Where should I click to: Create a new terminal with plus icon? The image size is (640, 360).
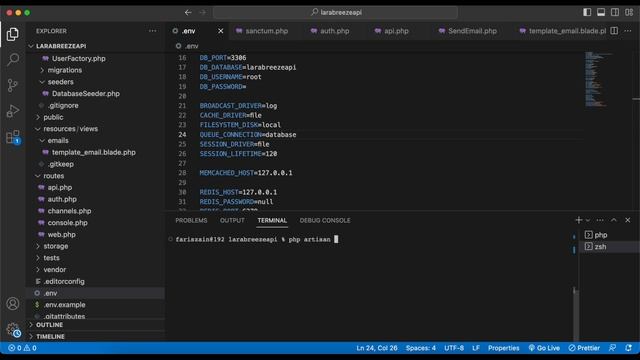pos(578,220)
